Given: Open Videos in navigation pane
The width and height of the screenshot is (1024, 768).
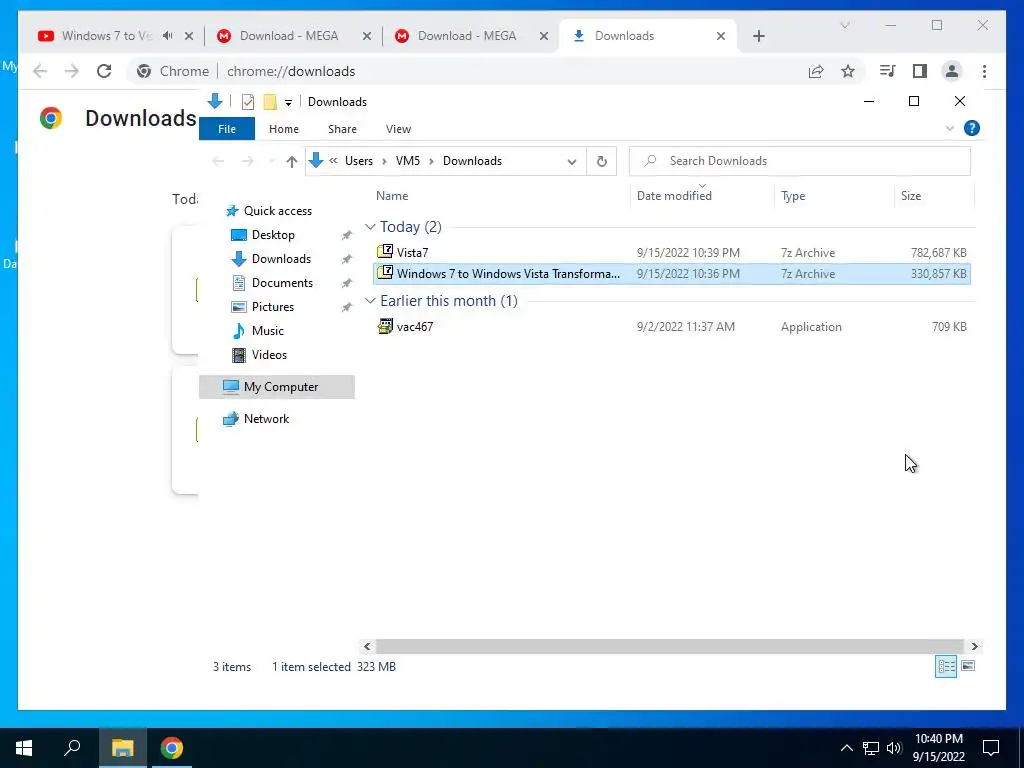Looking at the screenshot, I should [x=269, y=355].
